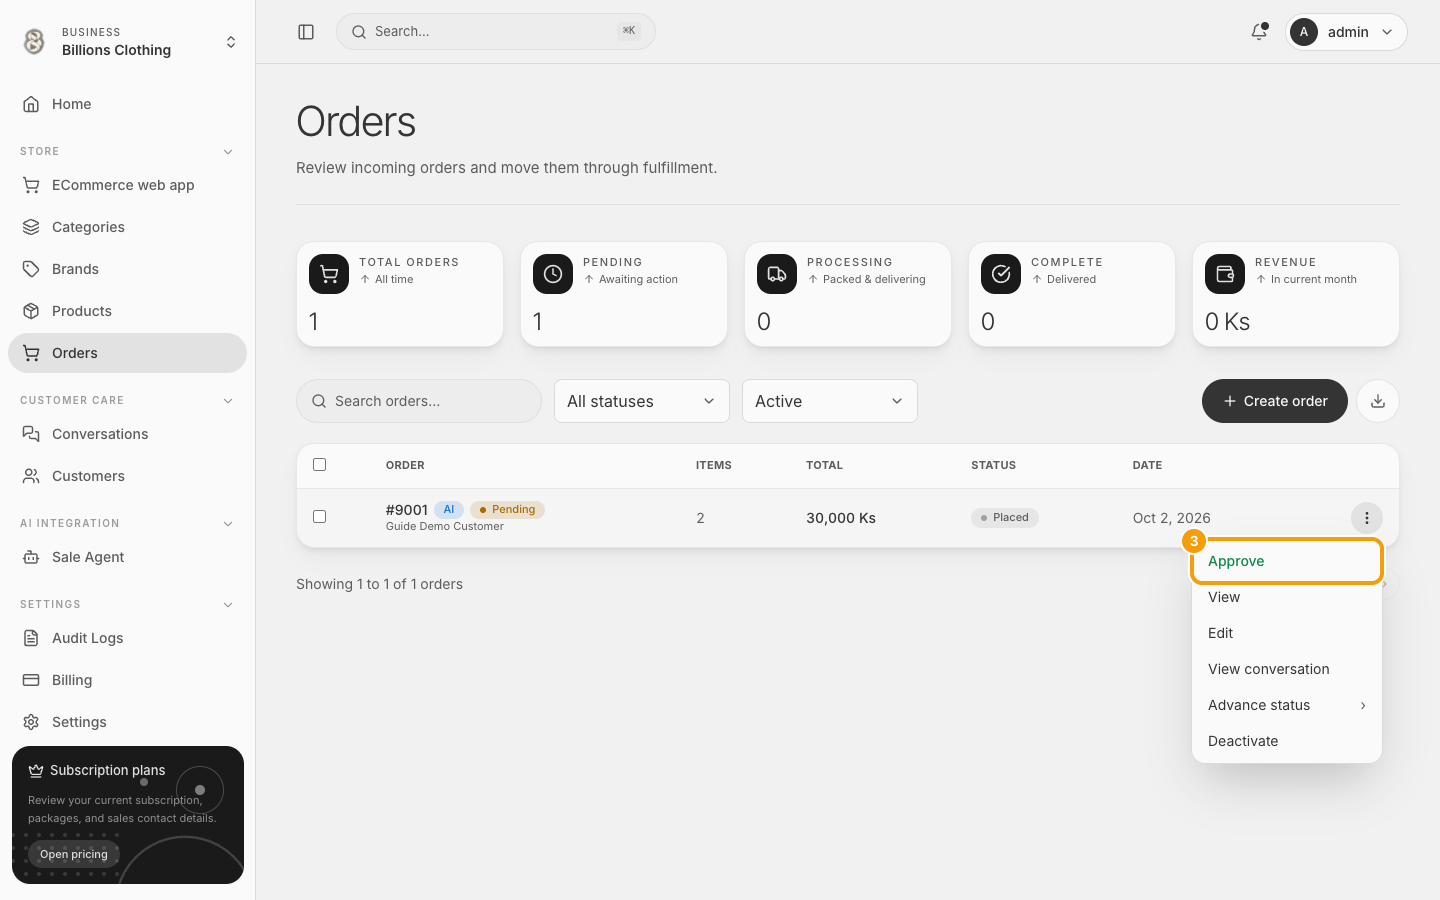This screenshot has height=900, width=1440.
Task: Focus the Search orders field
Action: pos(419,401)
